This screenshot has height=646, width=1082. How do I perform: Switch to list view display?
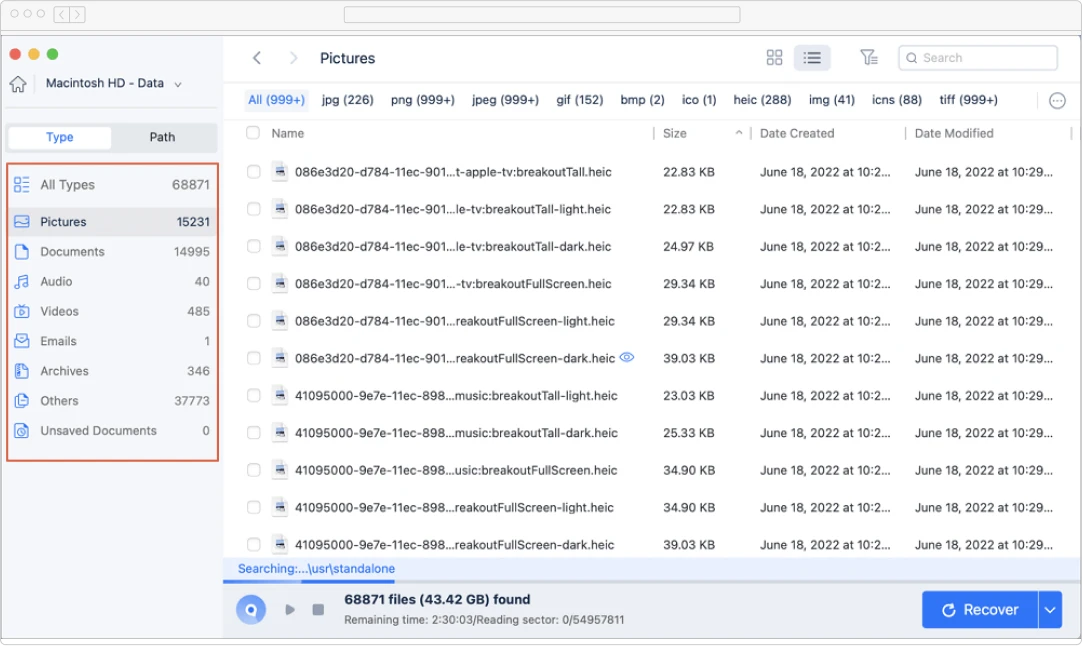[x=812, y=57]
